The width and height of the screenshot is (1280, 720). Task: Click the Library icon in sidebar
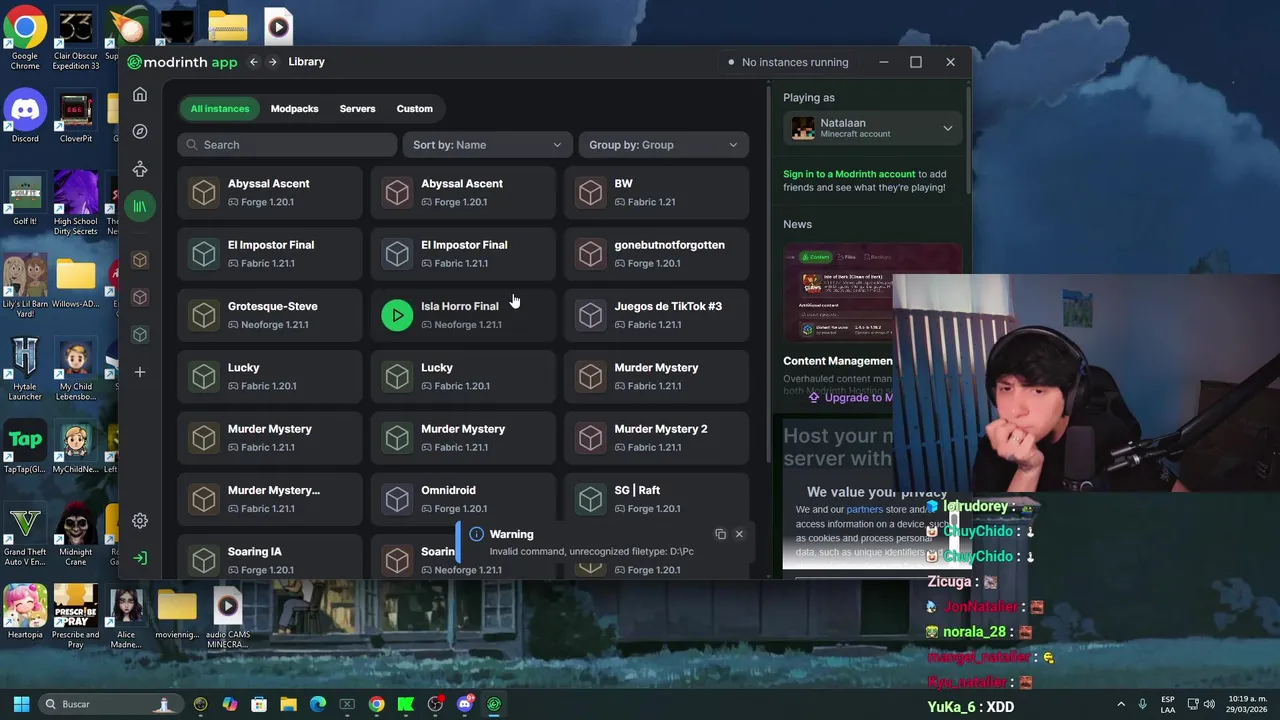click(x=140, y=206)
